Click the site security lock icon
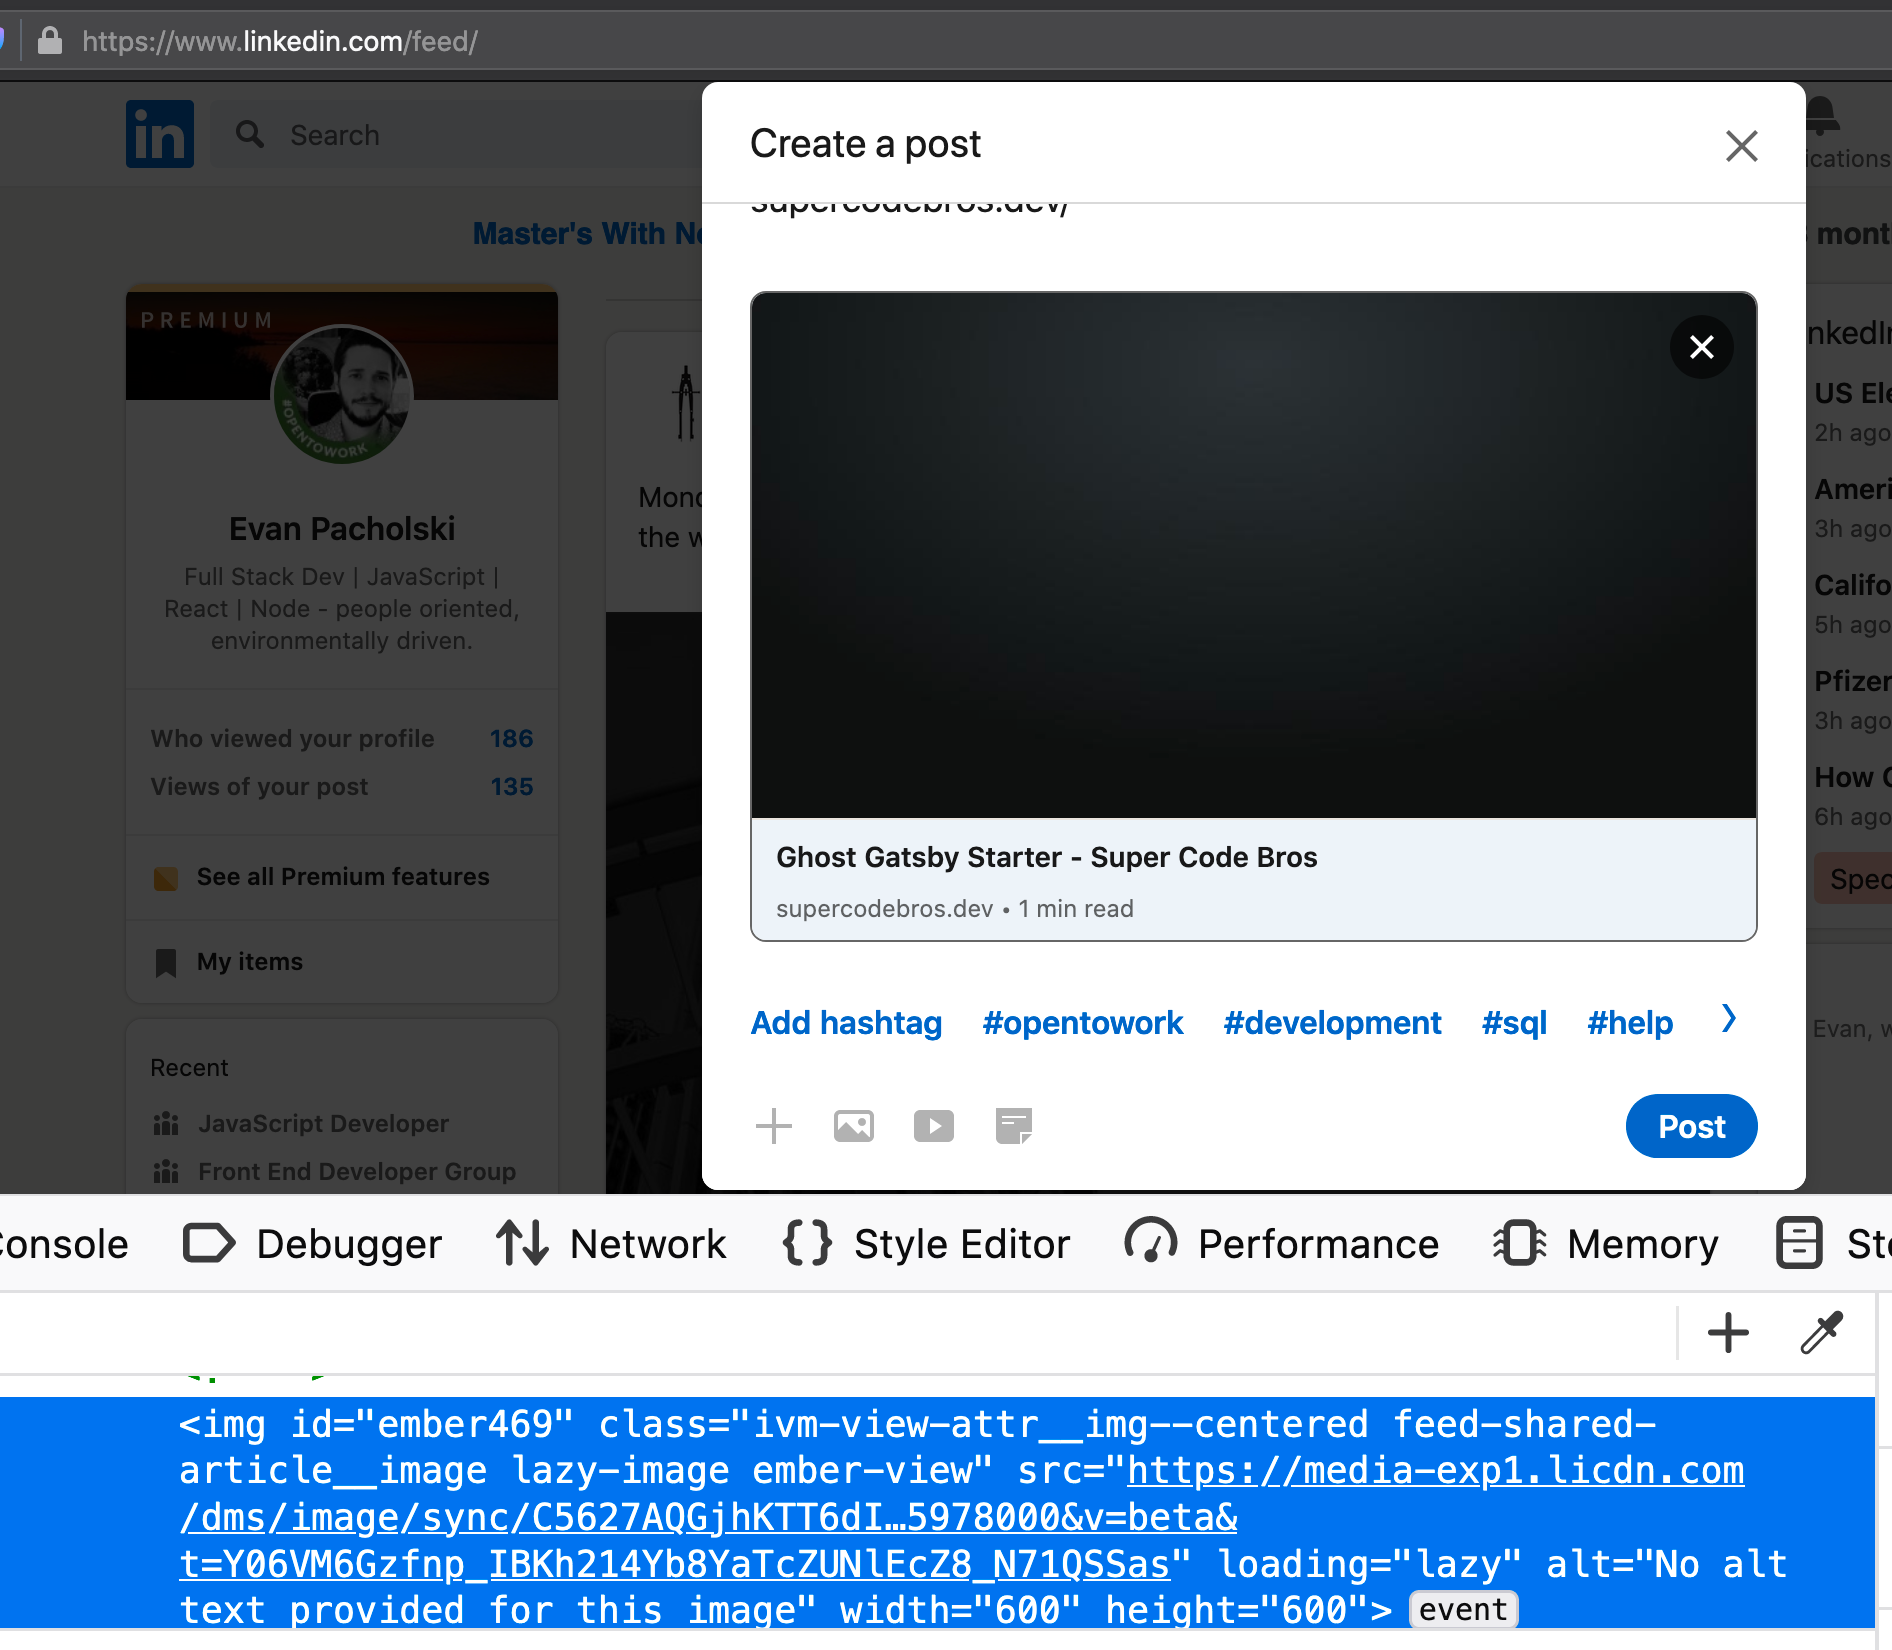The height and width of the screenshot is (1650, 1892). tap(50, 41)
